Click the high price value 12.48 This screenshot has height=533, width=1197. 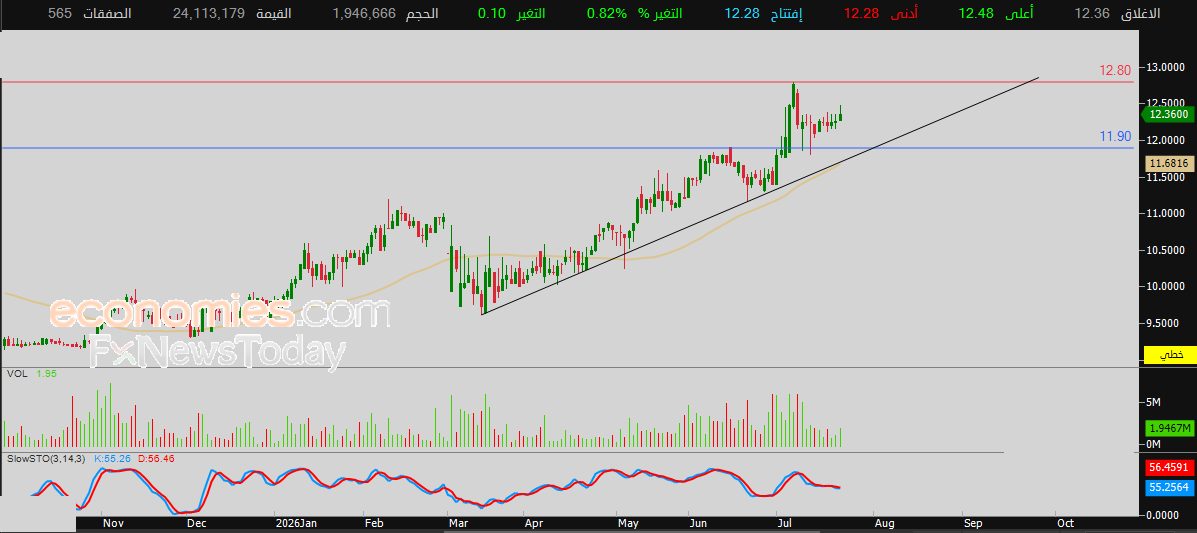pyautogui.click(x=977, y=13)
